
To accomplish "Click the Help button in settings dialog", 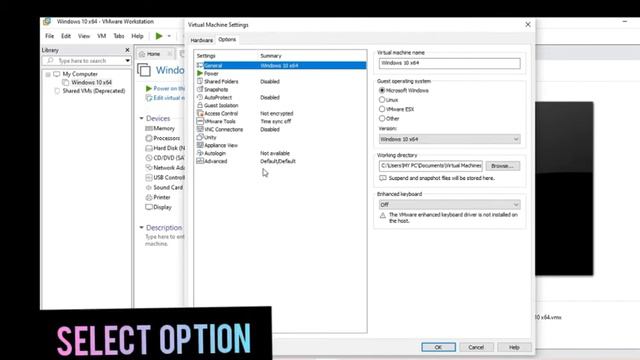I will 514,347.
